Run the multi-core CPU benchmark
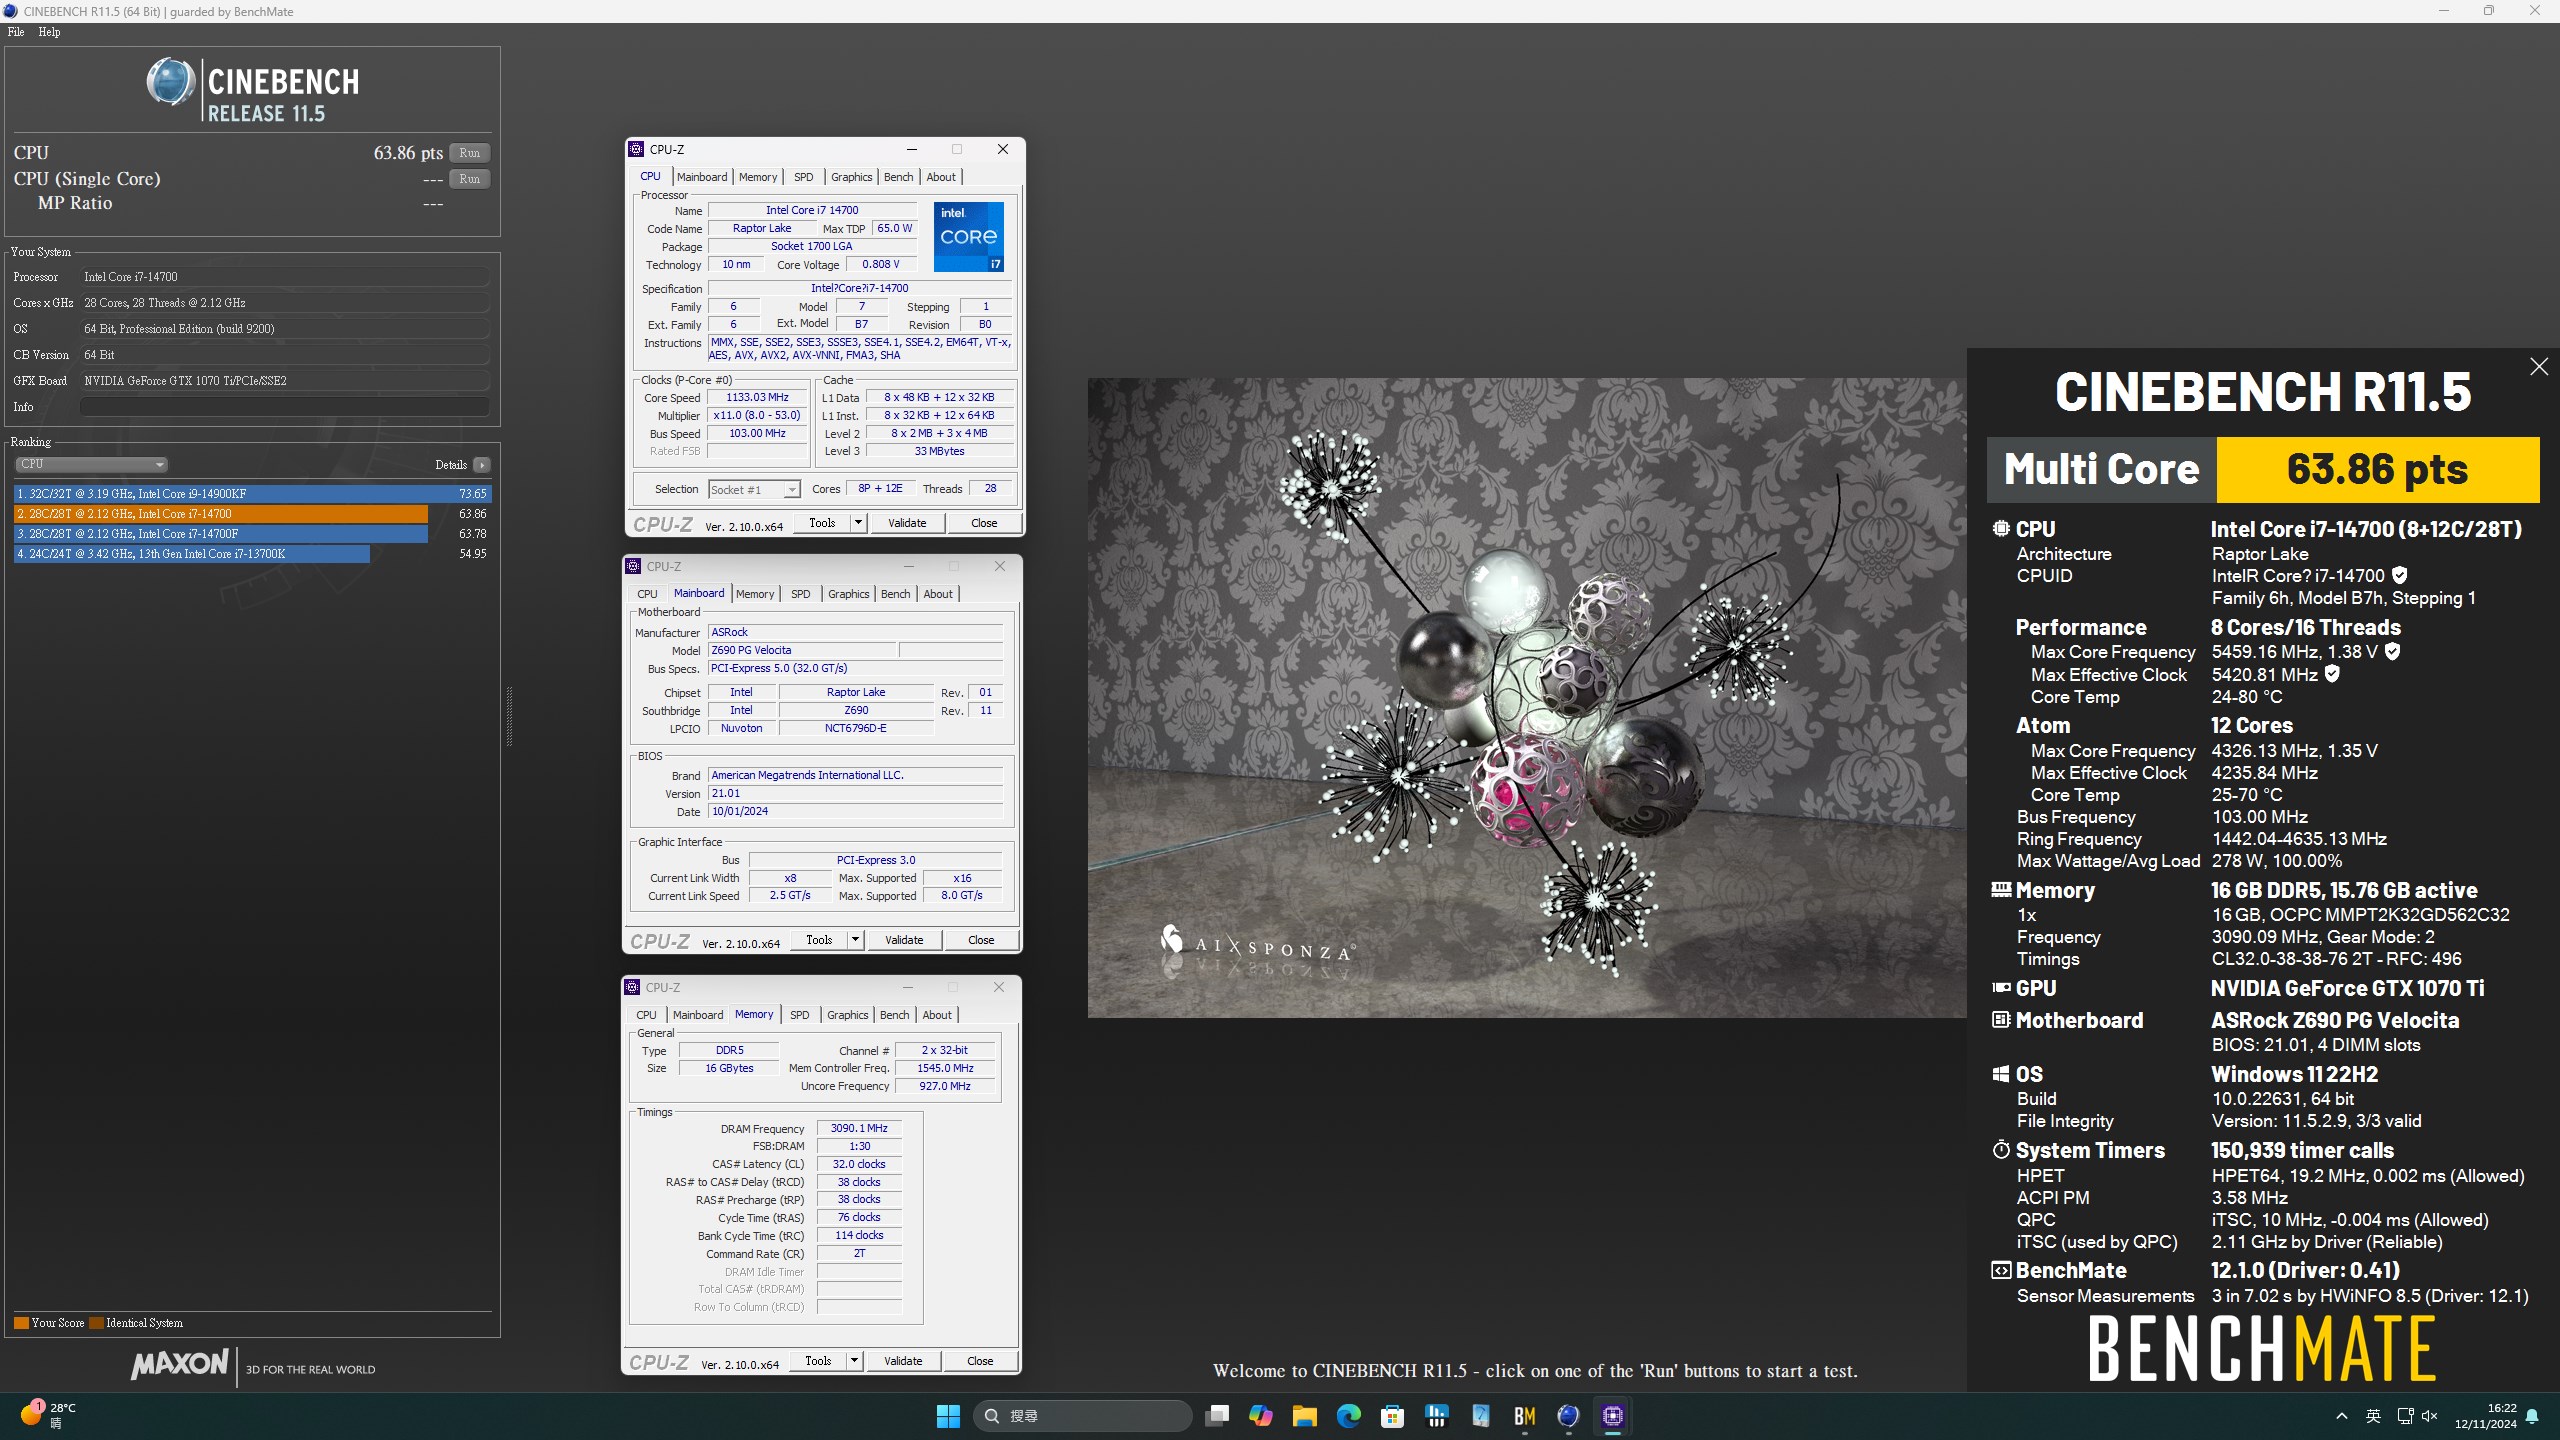The height and width of the screenshot is (1440, 2560). click(469, 153)
